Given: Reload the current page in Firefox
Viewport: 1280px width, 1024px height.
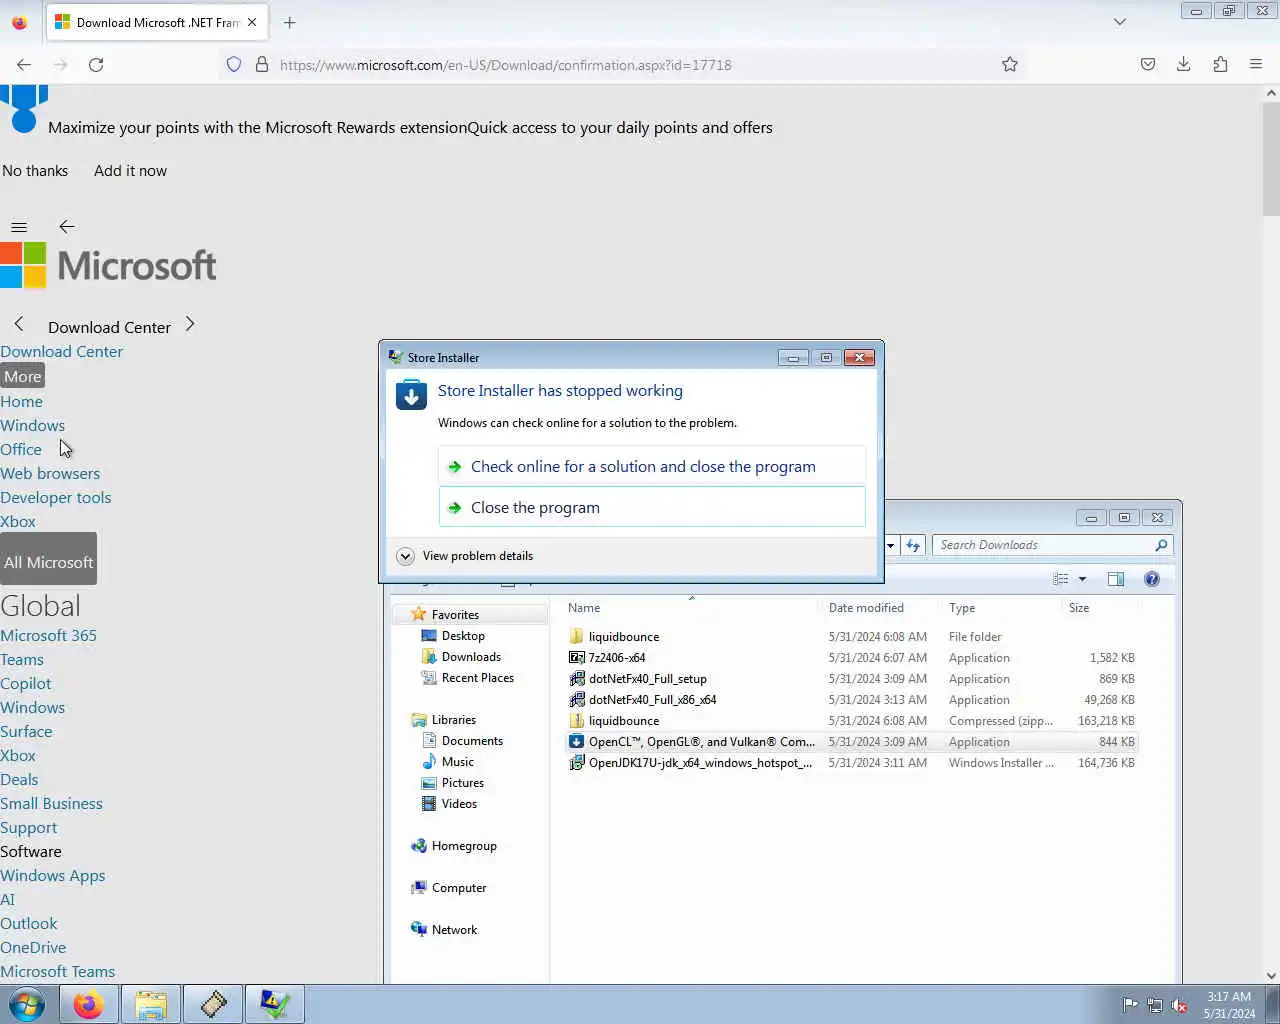Looking at the screenshot, I should tap(96, 64).
